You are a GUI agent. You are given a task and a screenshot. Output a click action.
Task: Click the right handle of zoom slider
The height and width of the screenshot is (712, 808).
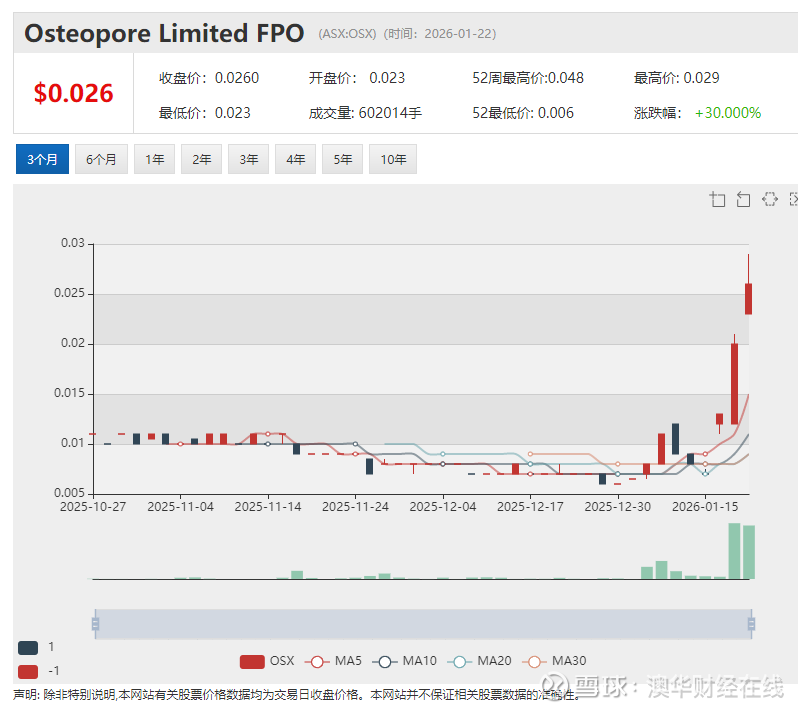coord(751,624)
